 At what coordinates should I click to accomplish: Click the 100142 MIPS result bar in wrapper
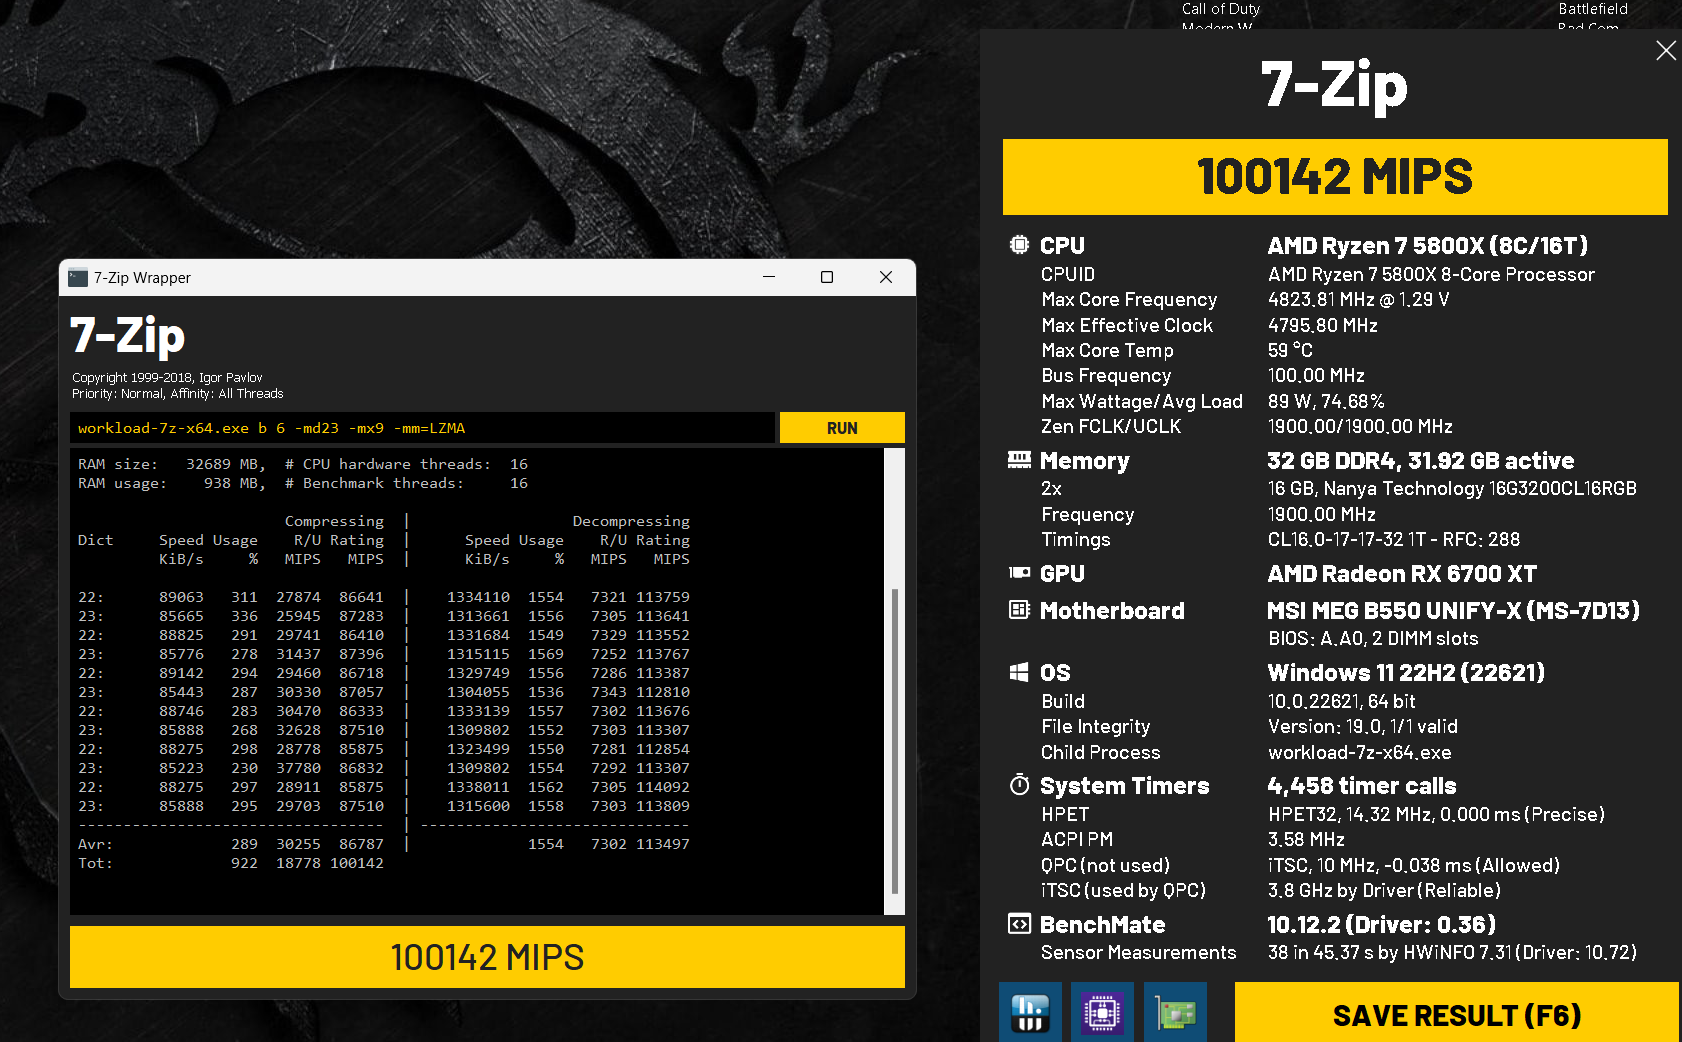(487, 957)
